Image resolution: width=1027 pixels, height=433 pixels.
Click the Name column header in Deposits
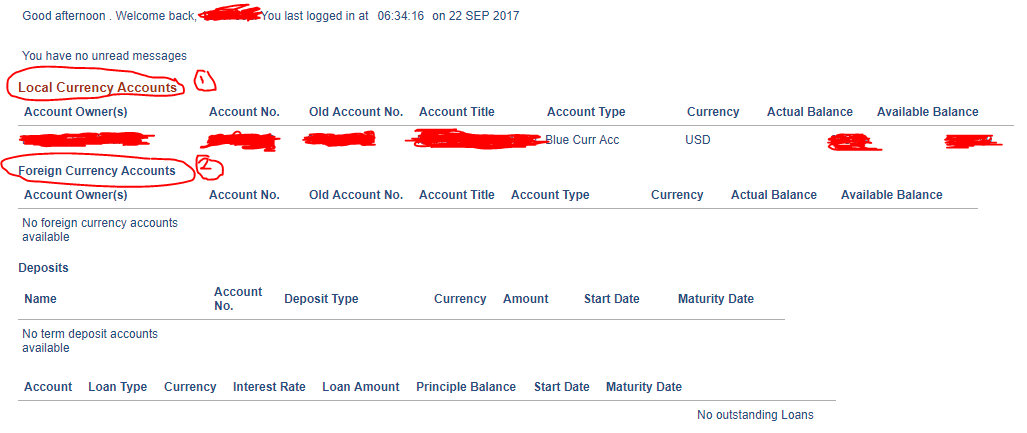(x=41, y=299)
